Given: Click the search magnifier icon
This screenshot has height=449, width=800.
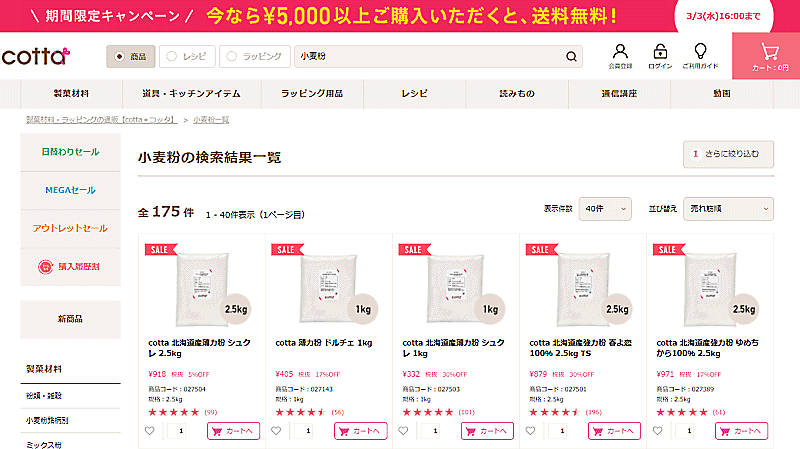Looking at the screenshot, I should [572, 56].
